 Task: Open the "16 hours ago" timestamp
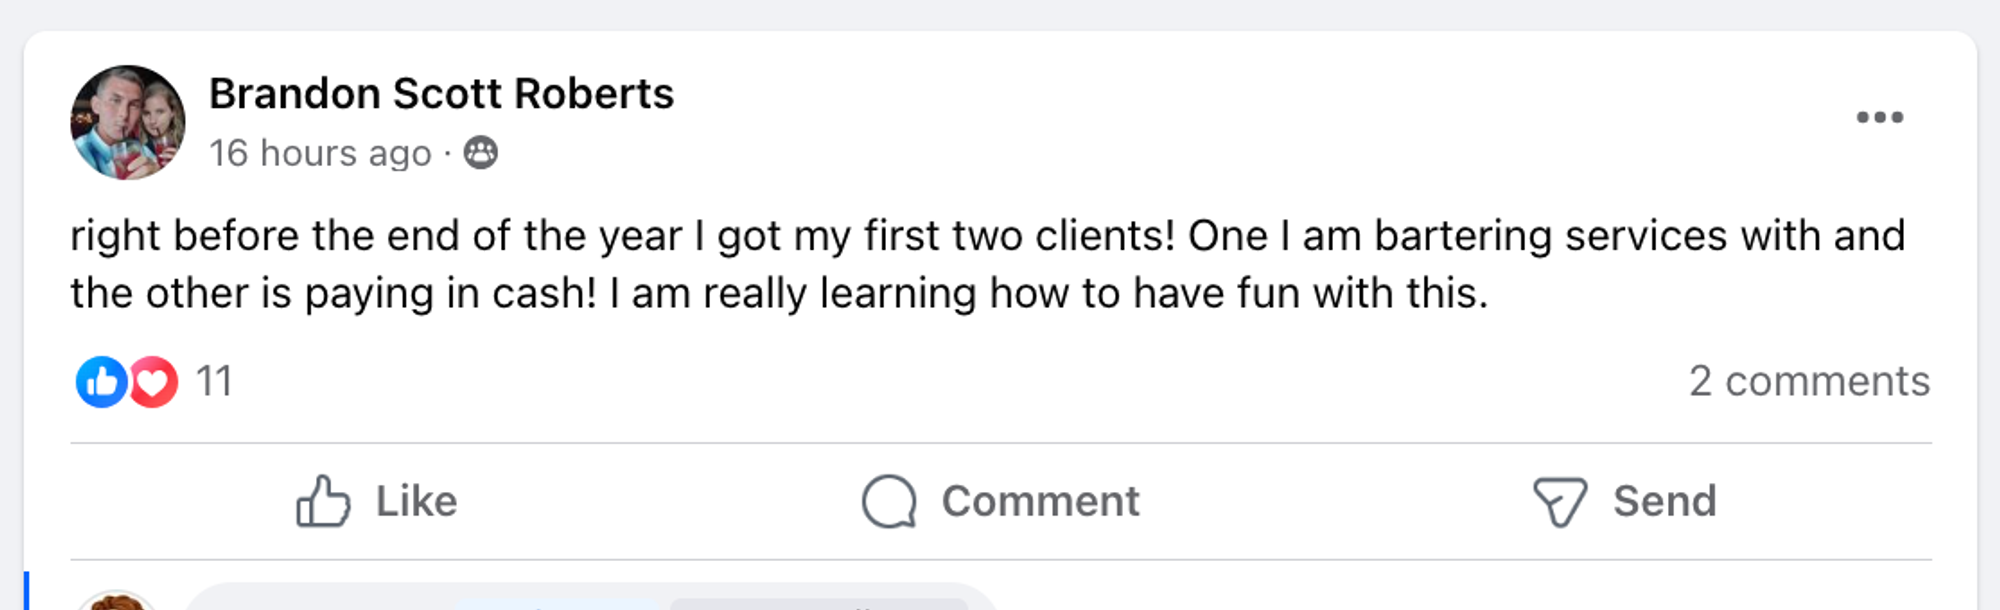(320, 153)
